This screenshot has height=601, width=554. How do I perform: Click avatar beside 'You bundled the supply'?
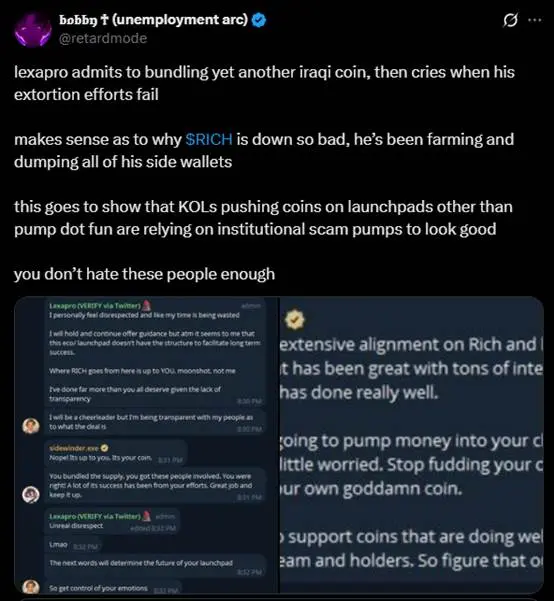click(31, 494)
